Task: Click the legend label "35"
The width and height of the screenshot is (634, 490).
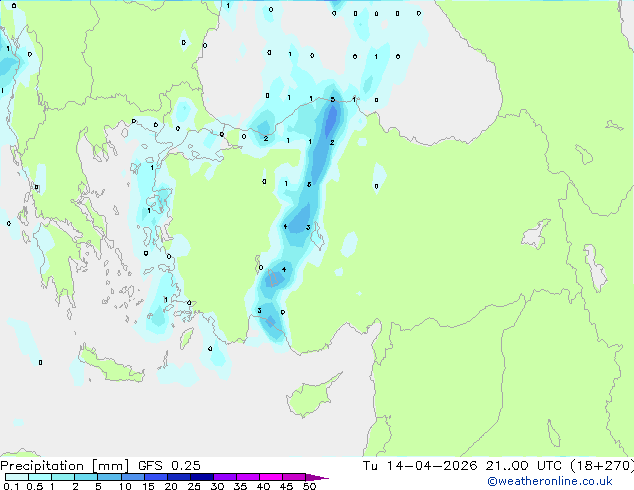Action: coord(240,486)
